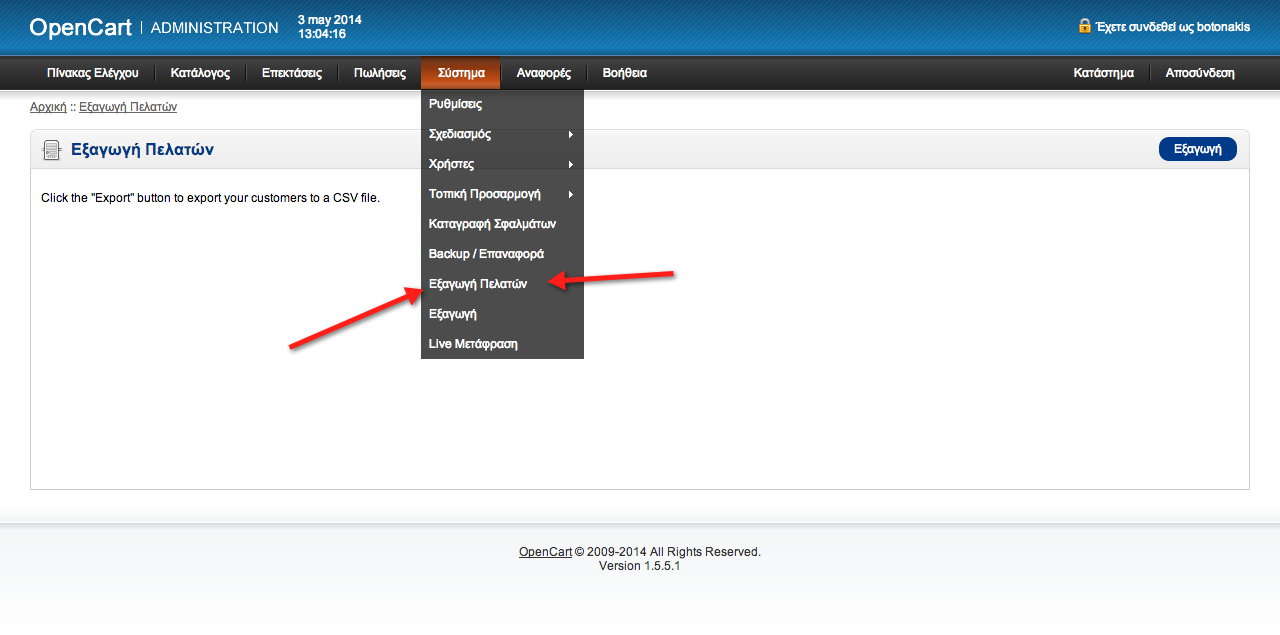
Task: Go to Κατάστημα storefront link
Action: coord(1103,73)
